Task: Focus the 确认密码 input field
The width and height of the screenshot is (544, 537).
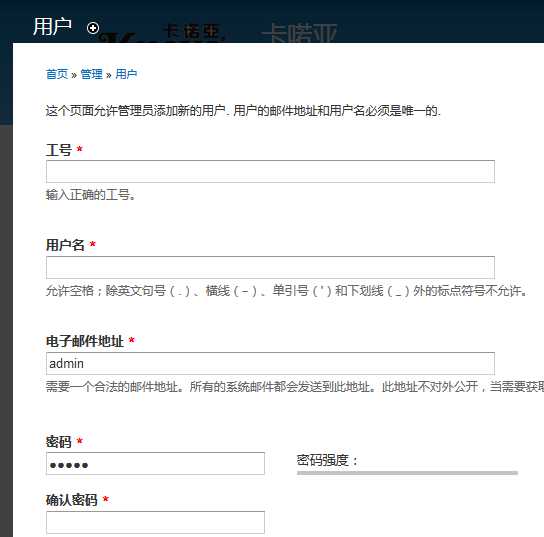Action: tap(155, 522)
